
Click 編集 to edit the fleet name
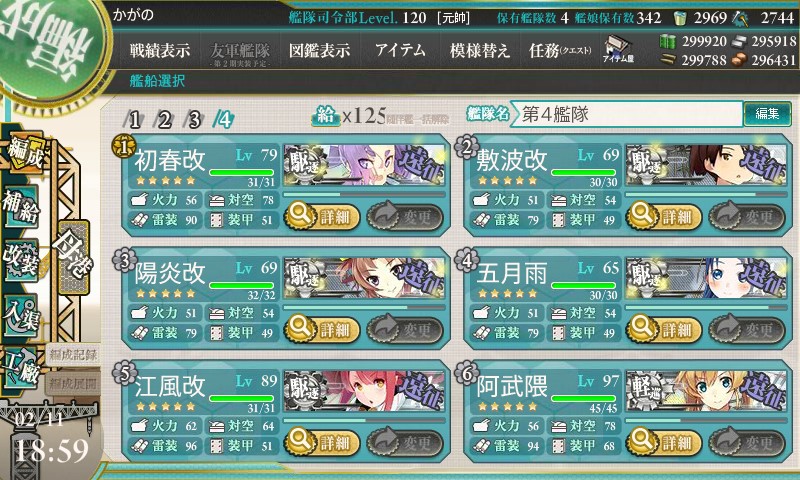[x=767, y=113]
